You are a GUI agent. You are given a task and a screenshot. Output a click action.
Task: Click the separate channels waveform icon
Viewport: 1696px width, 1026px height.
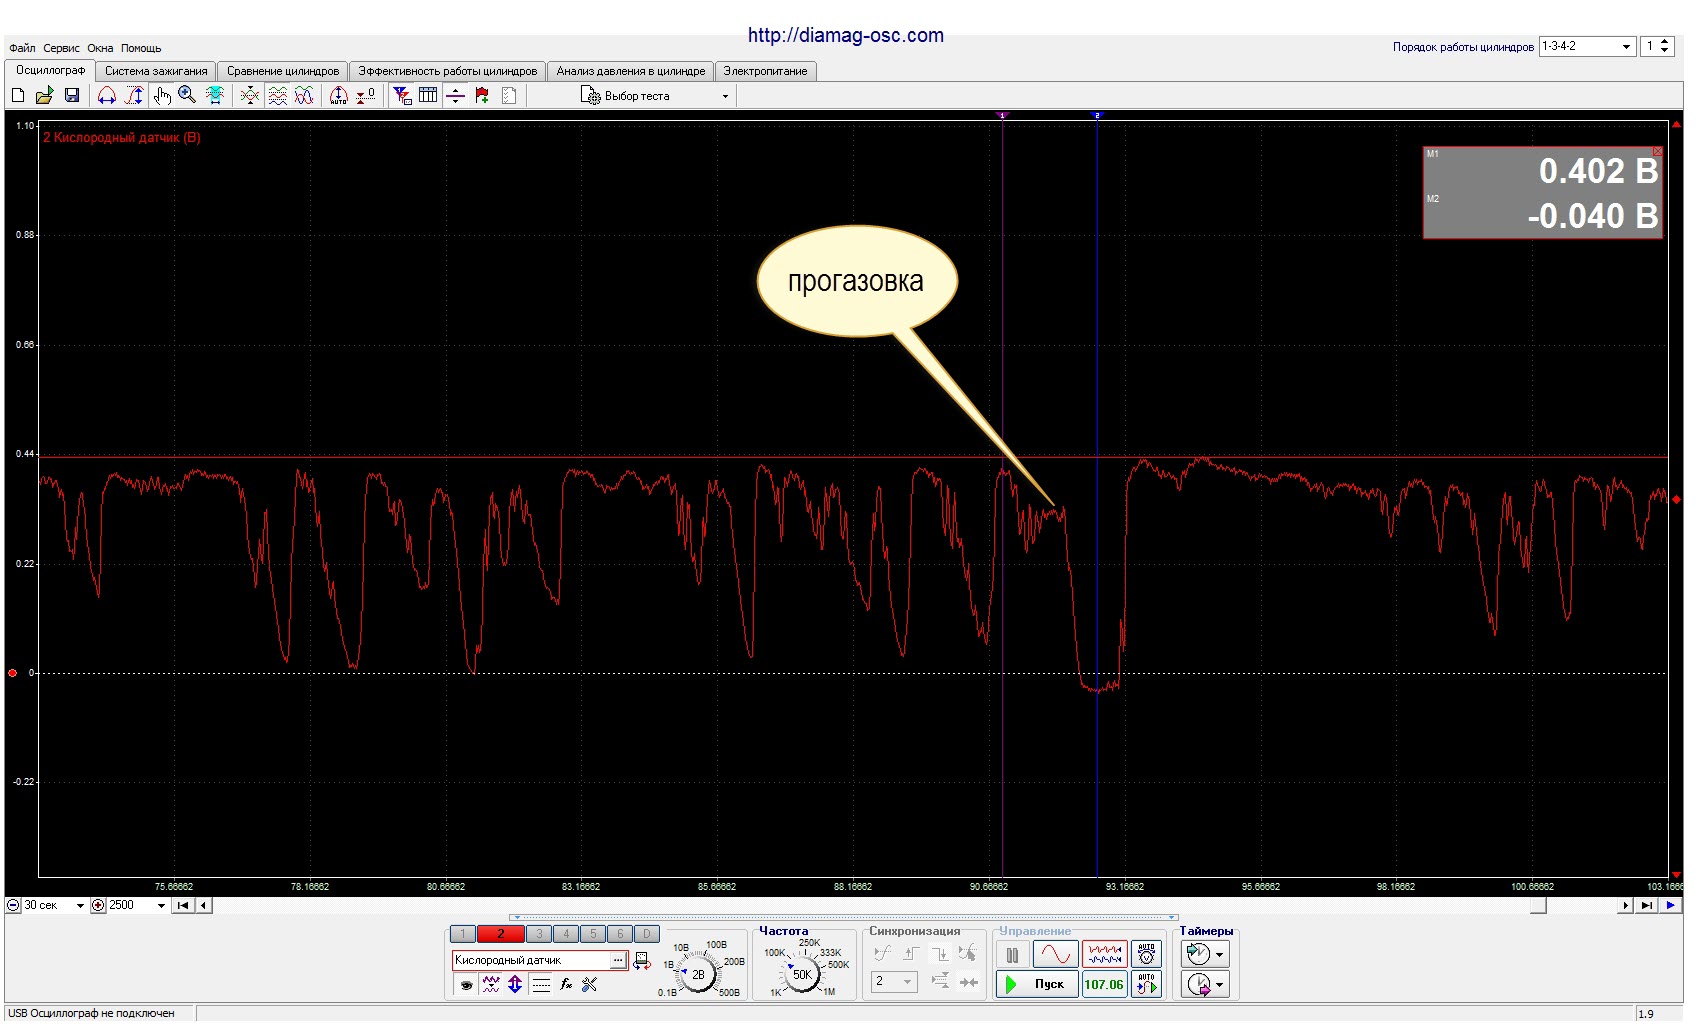point(277,95)
